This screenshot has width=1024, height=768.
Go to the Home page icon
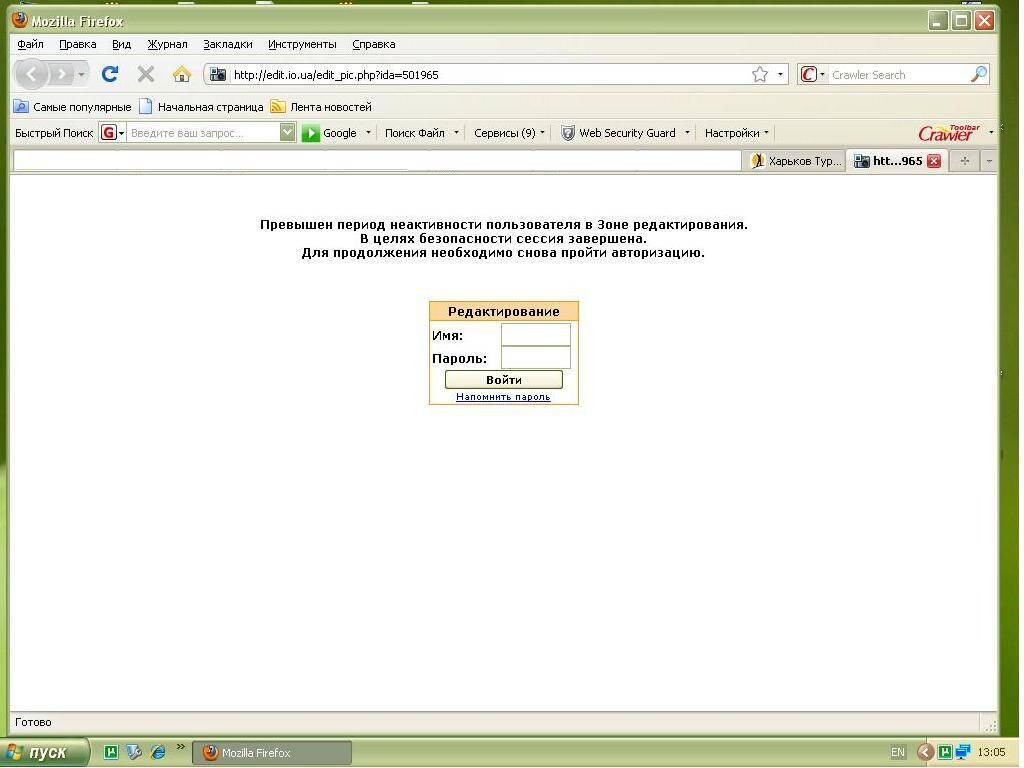coord(181,74)
